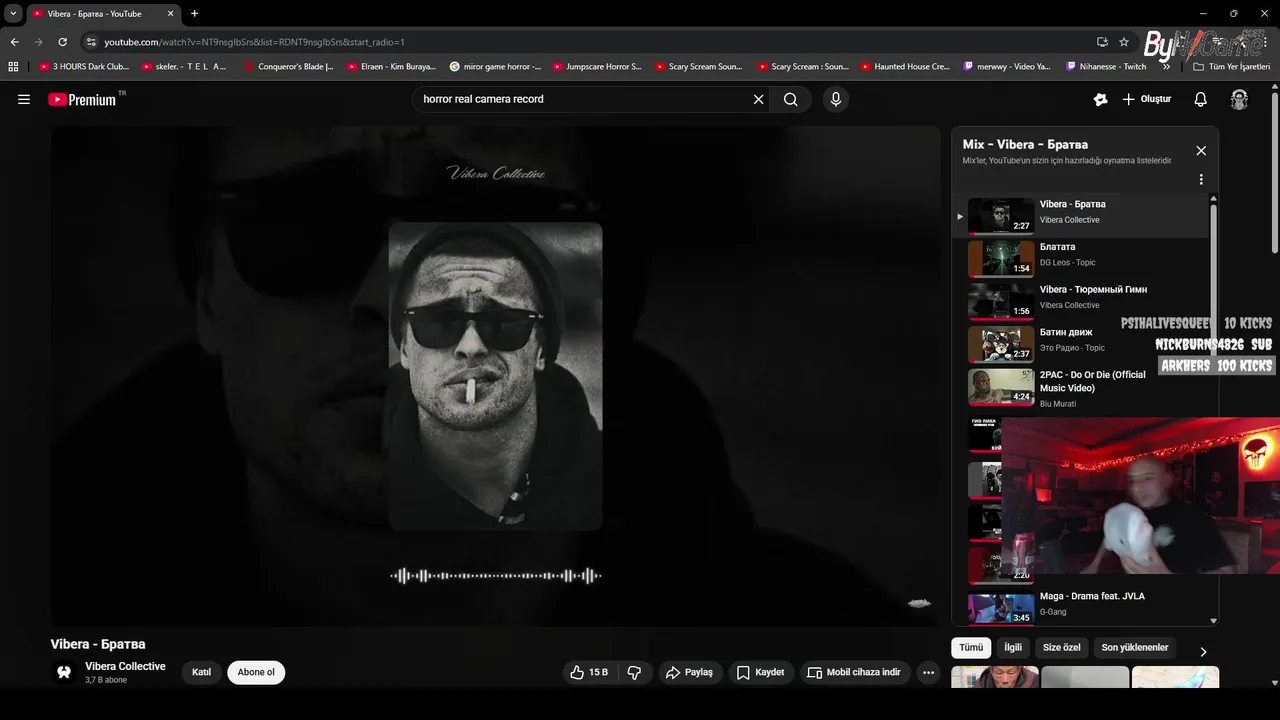Screen dimensions: 1280x720
Task: Dislike the video
Action: coord(634,673)
